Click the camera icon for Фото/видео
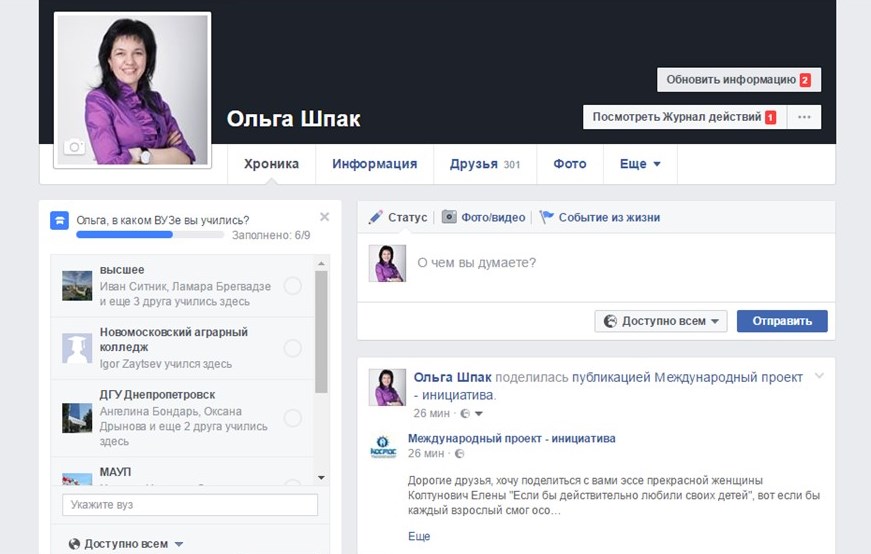The width and height of the screenshot is (871, 554). pyautogui.click(x=449, y=217)
